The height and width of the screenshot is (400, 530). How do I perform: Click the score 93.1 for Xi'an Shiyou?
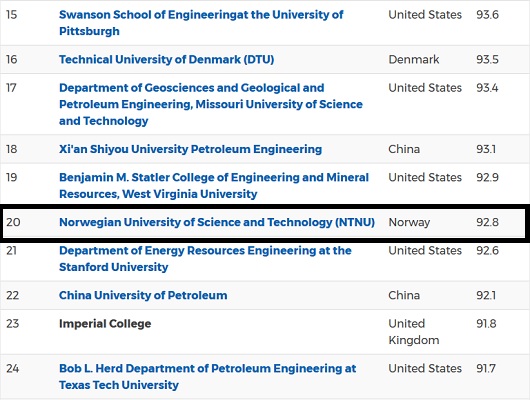point(486,149)
